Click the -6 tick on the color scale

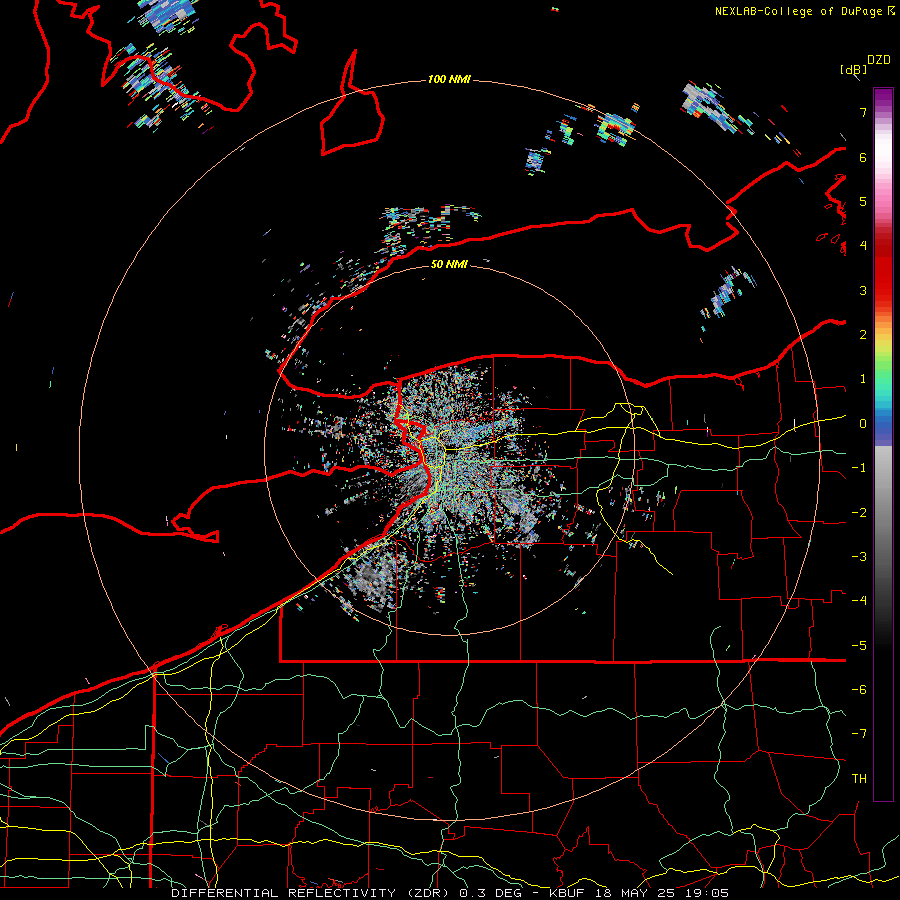click(859, 690)
